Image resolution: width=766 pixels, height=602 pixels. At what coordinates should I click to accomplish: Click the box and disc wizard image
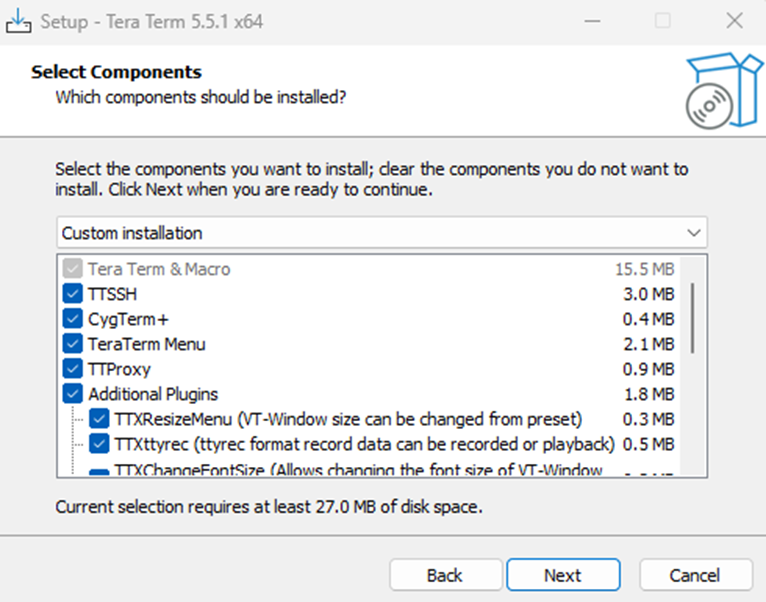pos(724,91)
